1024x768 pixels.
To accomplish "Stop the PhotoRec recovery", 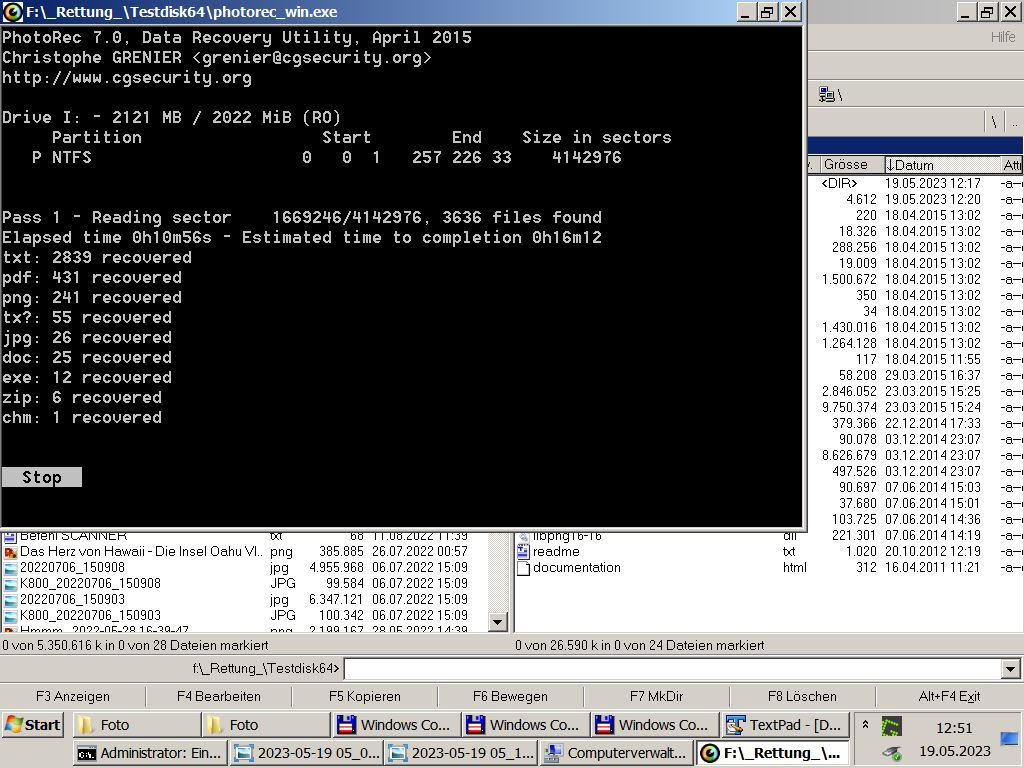I will click(x=42, y=477).
